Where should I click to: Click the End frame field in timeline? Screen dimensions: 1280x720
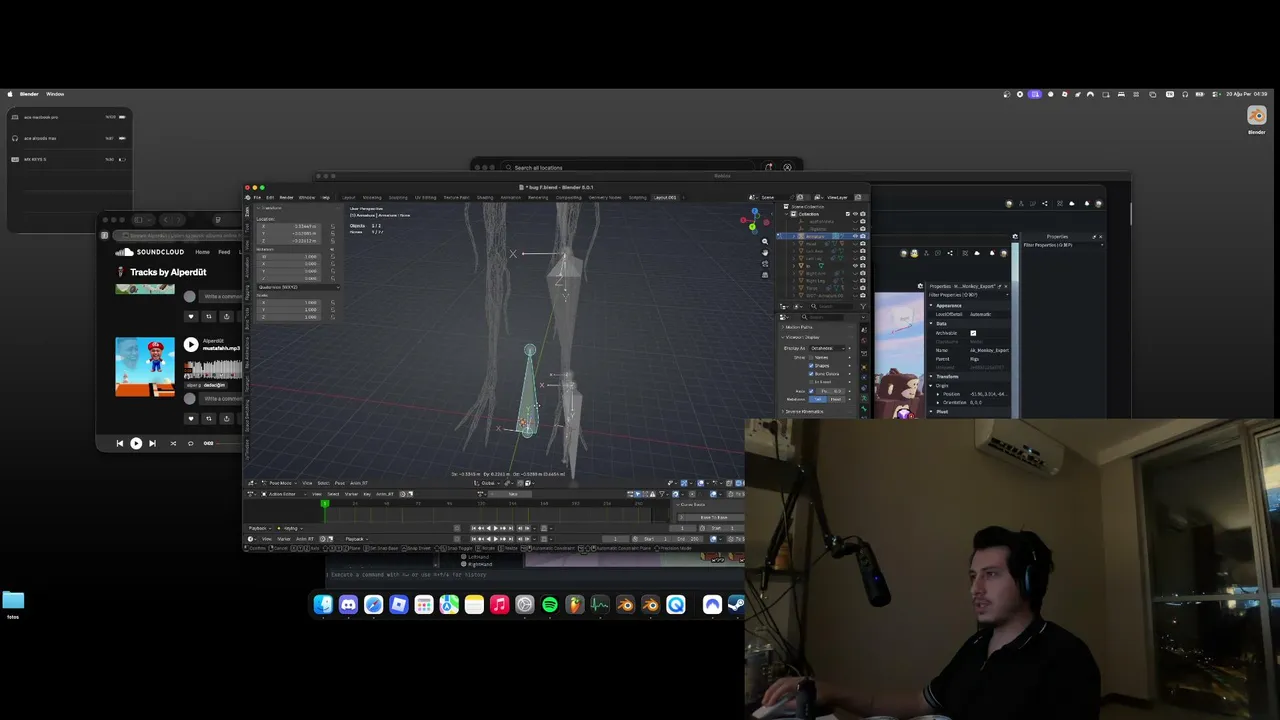685,539
